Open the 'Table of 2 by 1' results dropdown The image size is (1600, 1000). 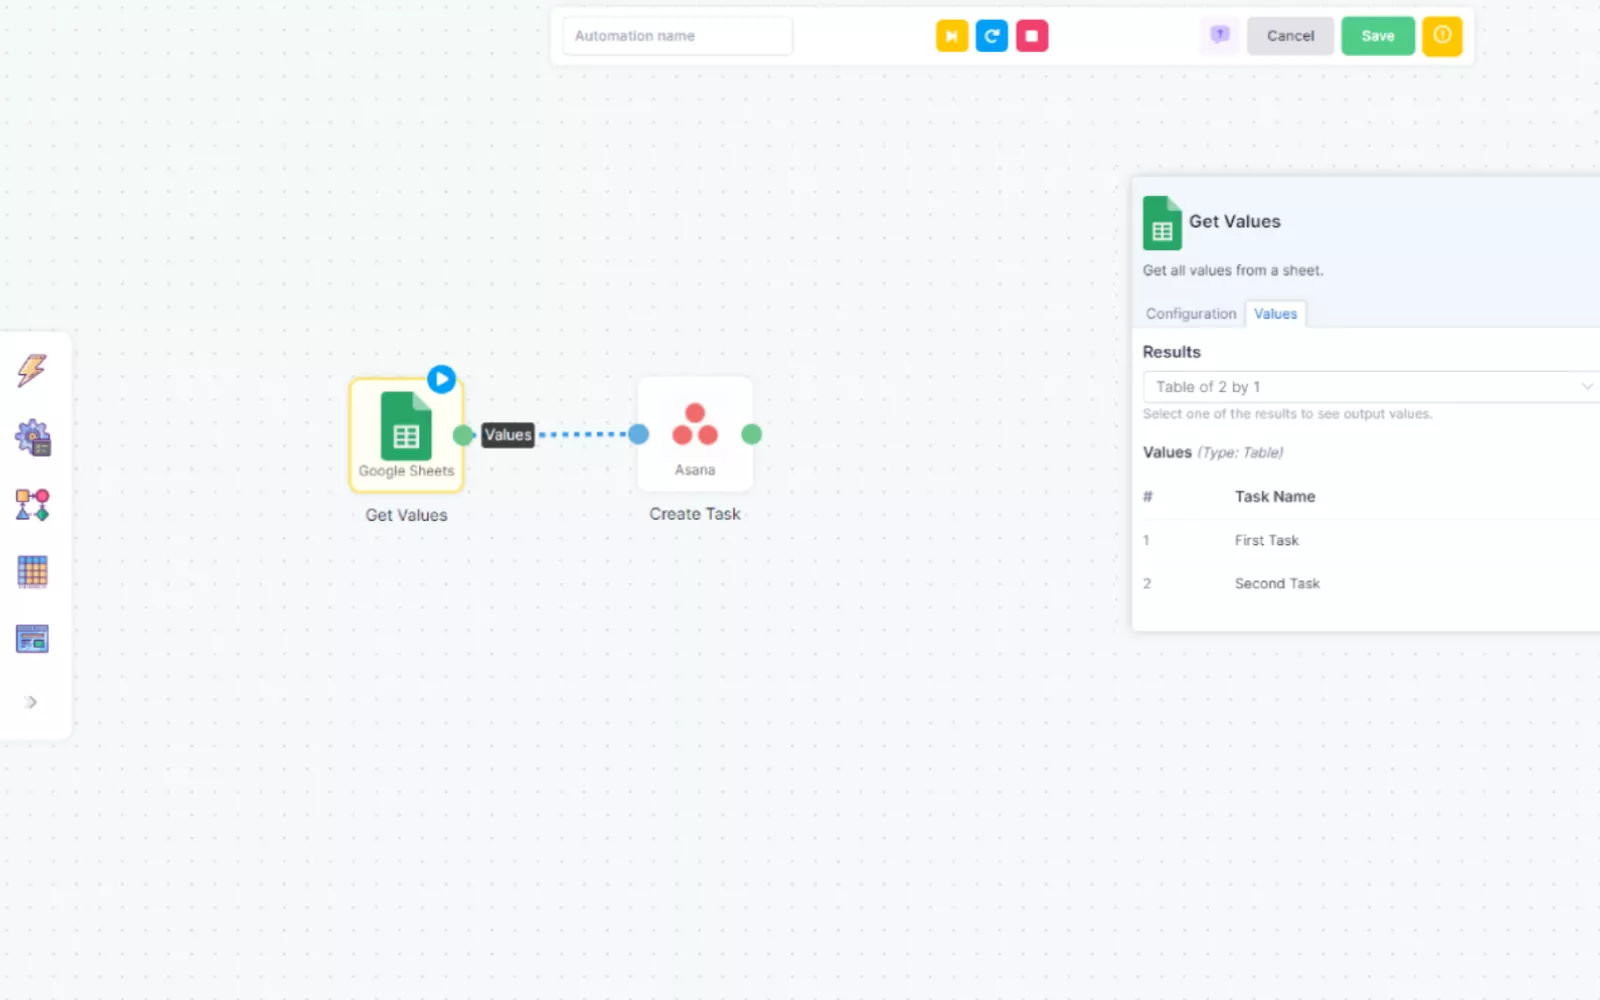pos(1368,387)
